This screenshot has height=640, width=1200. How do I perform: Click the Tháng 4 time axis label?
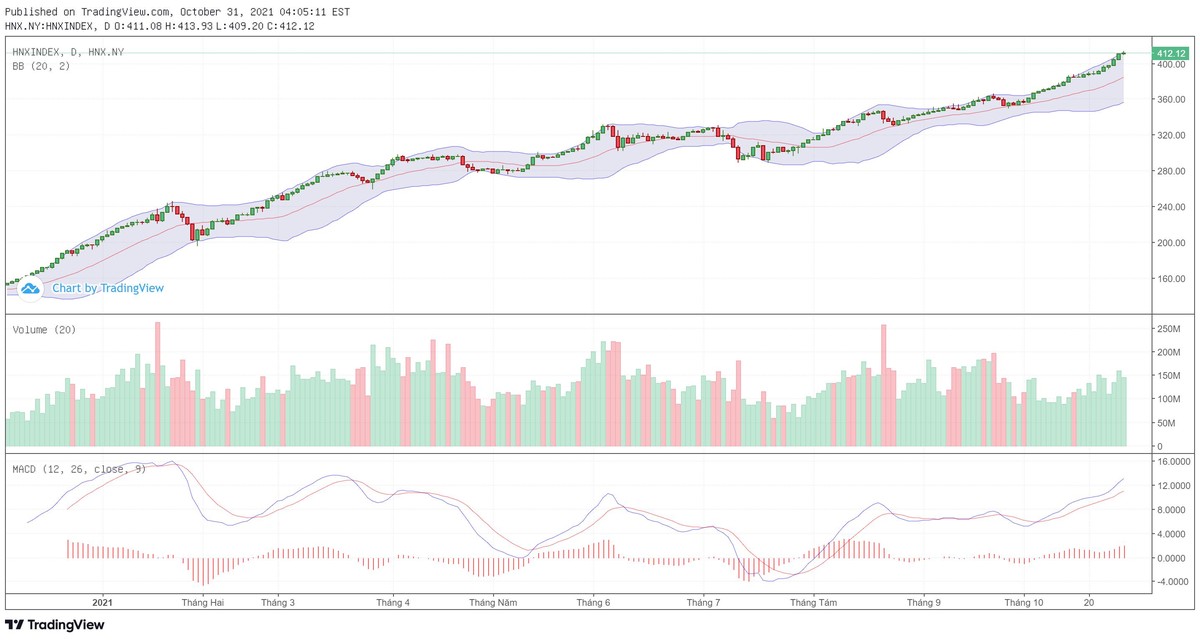(x=393, y=603)
